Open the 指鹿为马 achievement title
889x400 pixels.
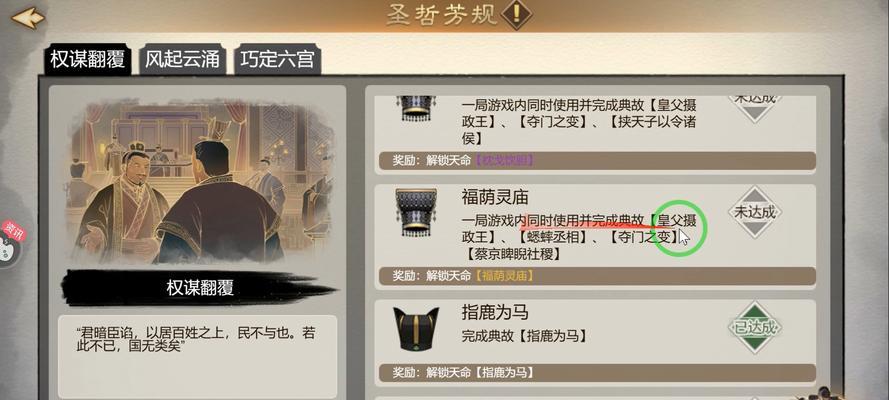coord(495,312)
